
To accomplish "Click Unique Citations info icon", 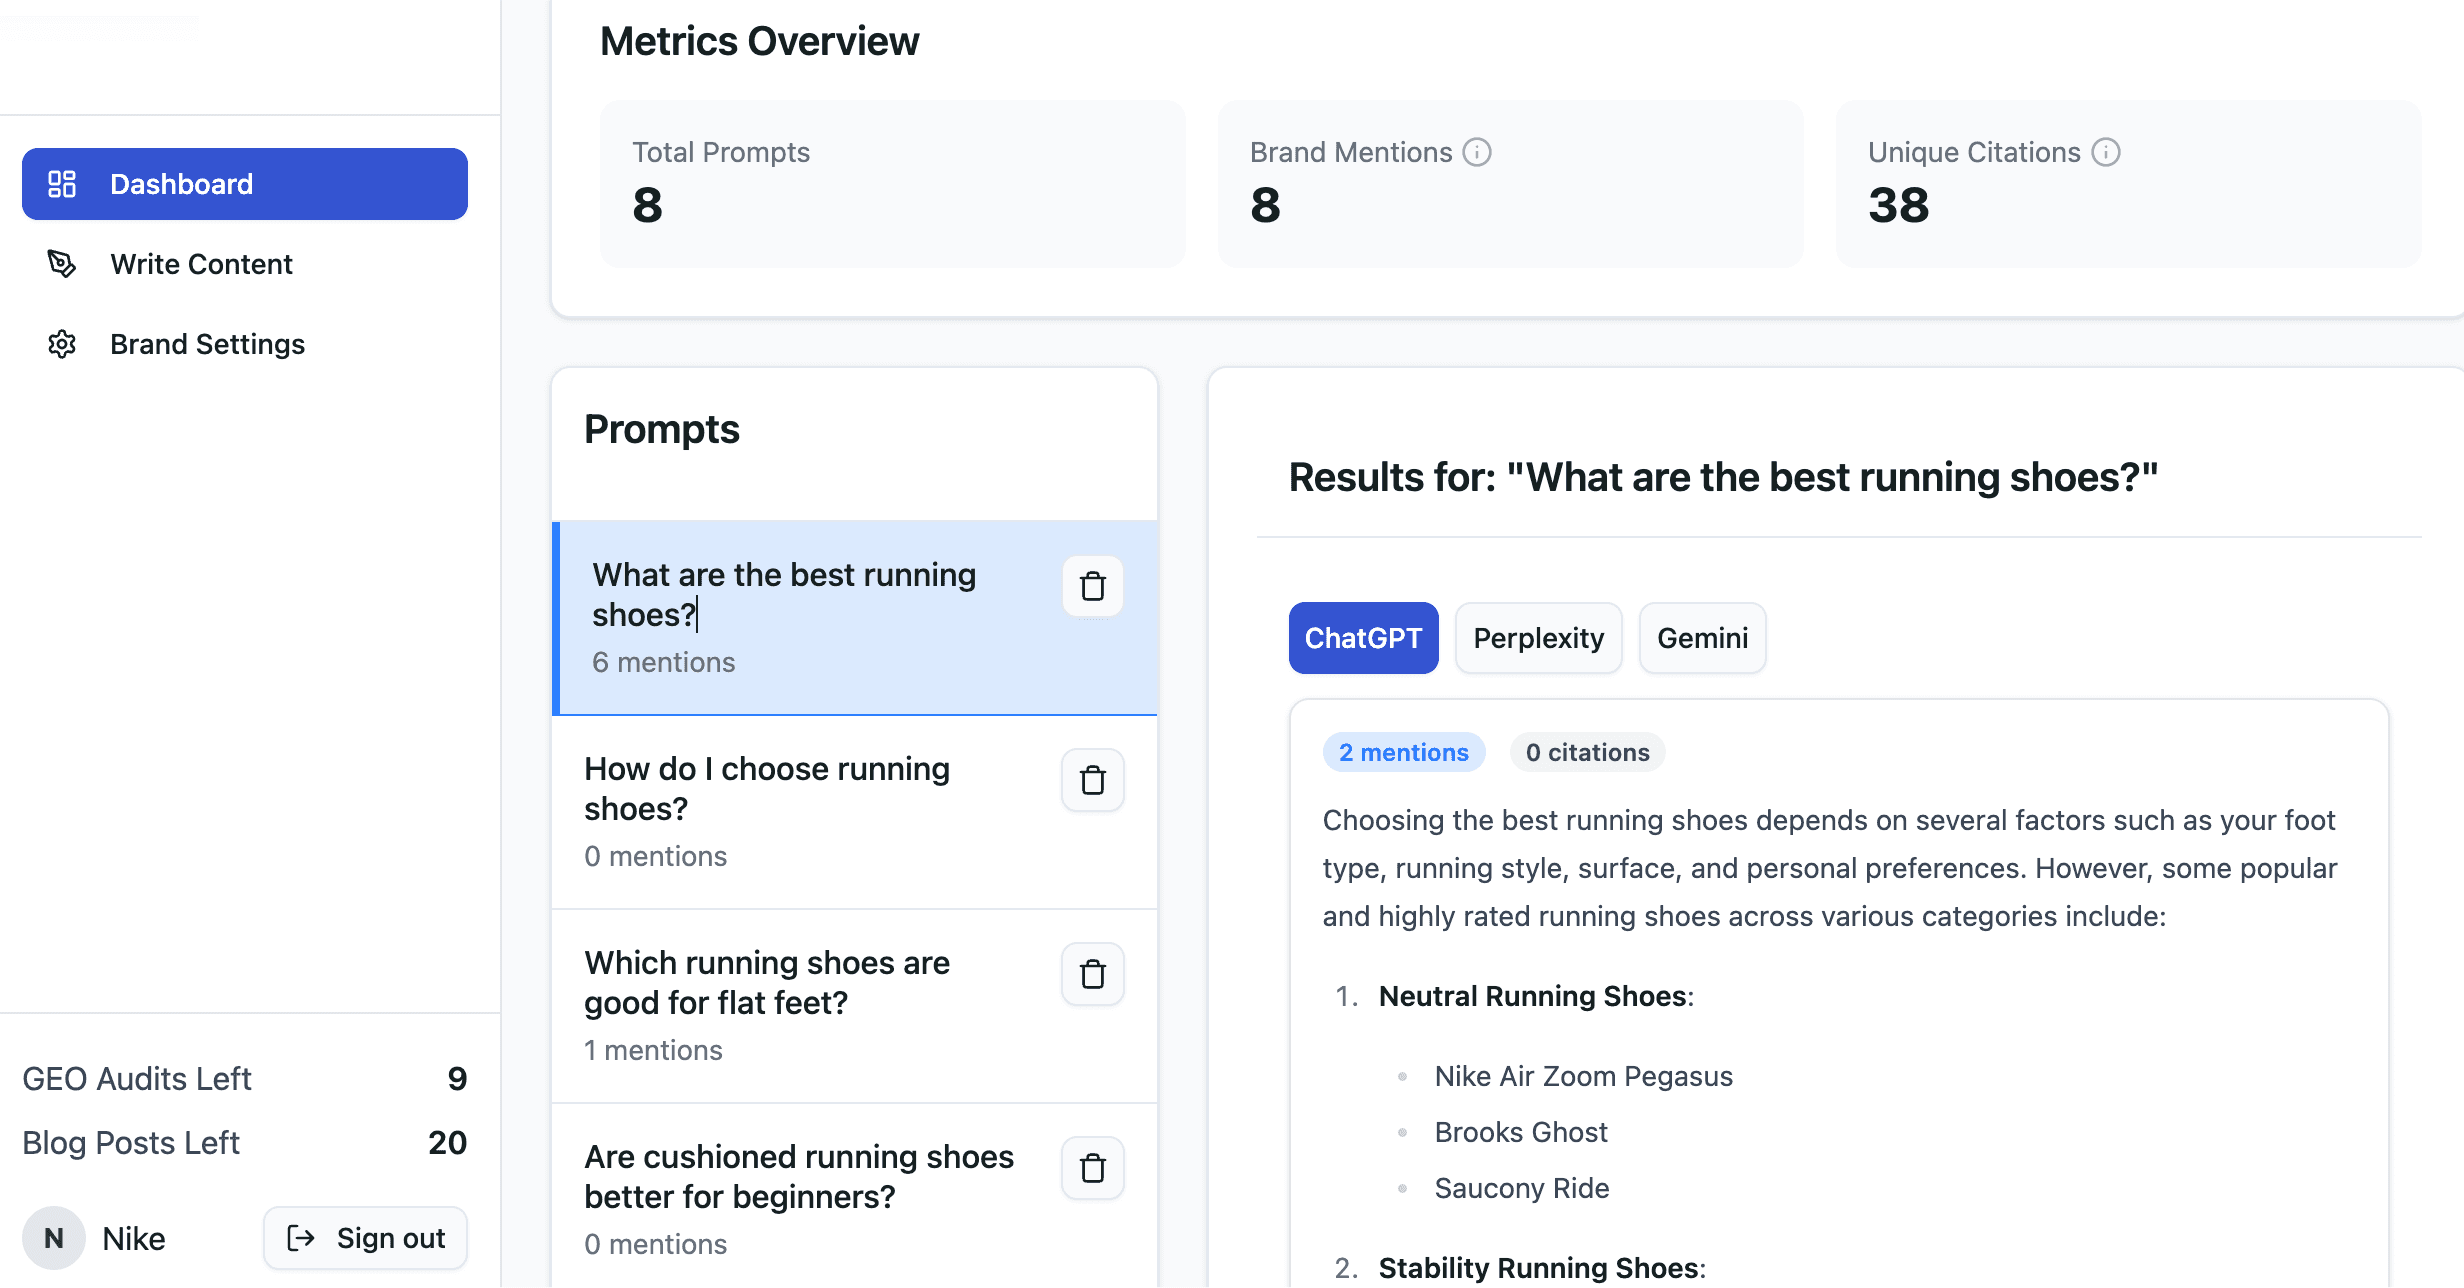I will 2106,152.
